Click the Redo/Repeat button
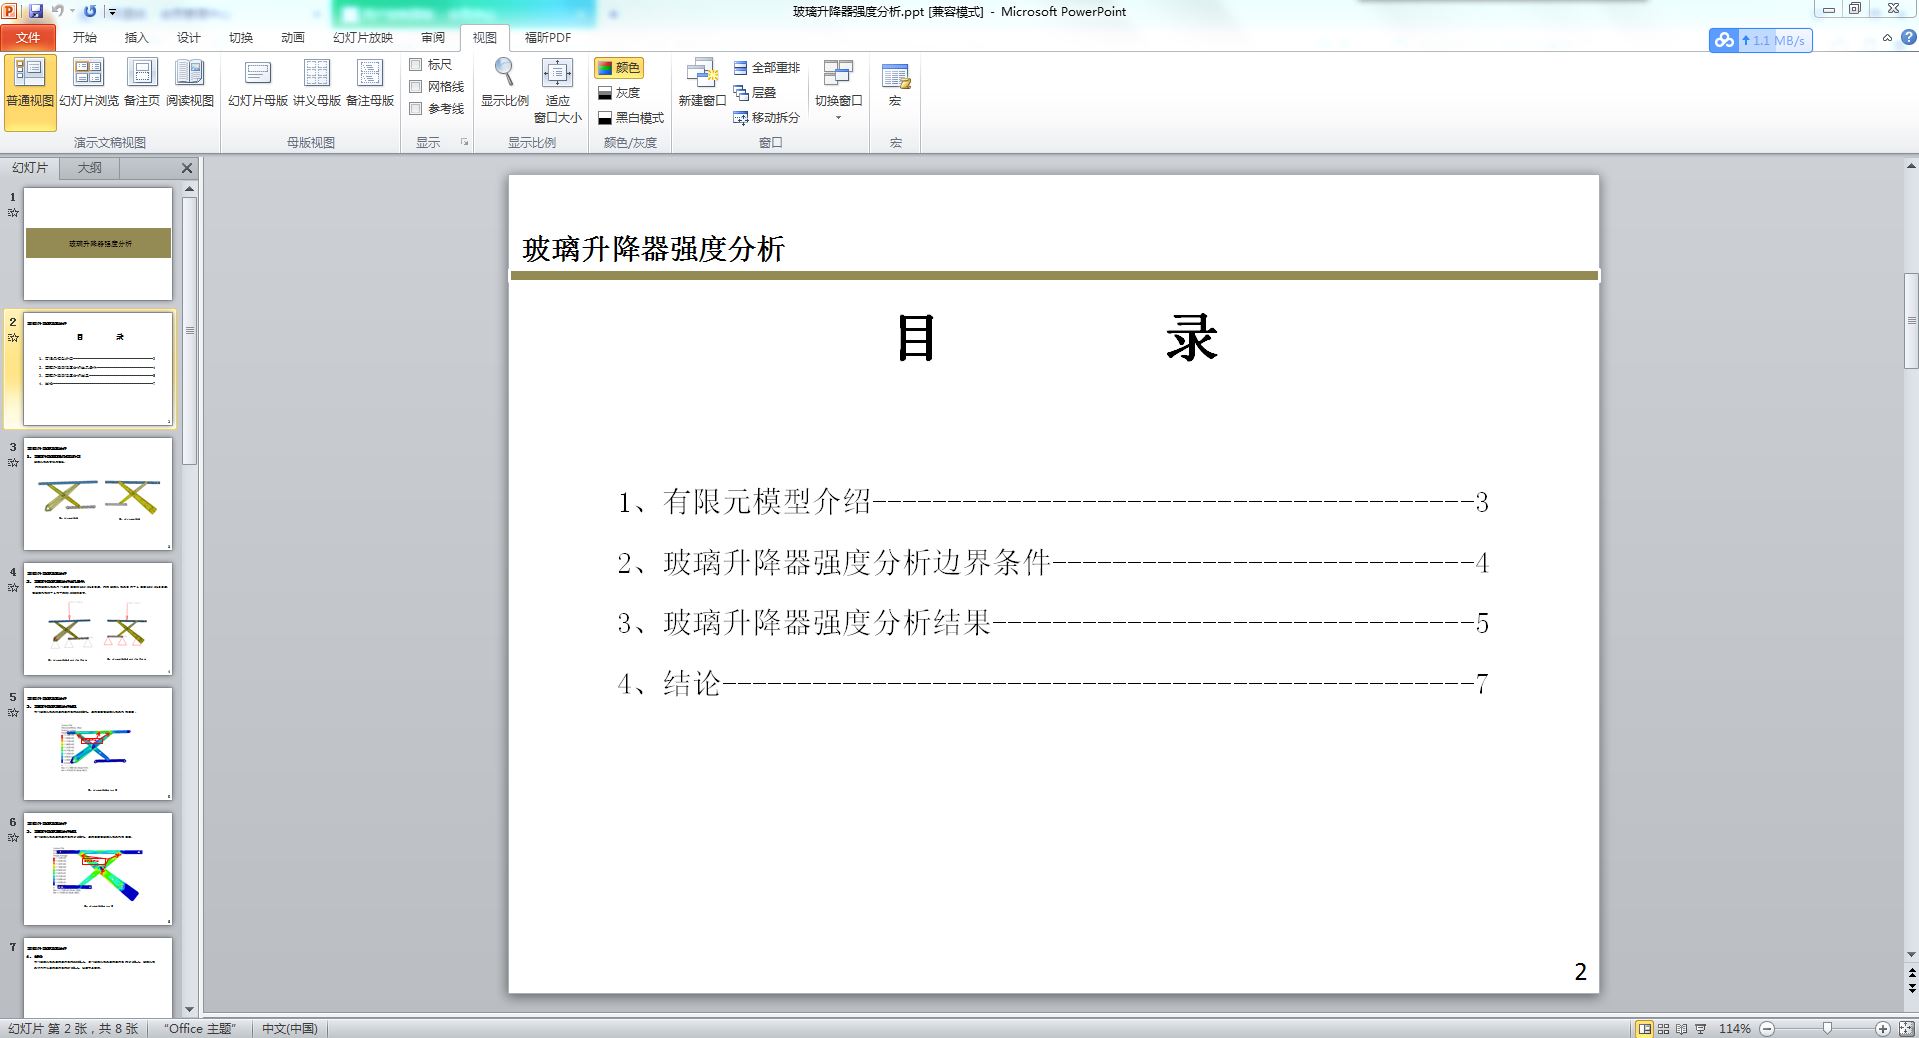The width and height of the screenshot is (1919, 1038). point(90,11)
